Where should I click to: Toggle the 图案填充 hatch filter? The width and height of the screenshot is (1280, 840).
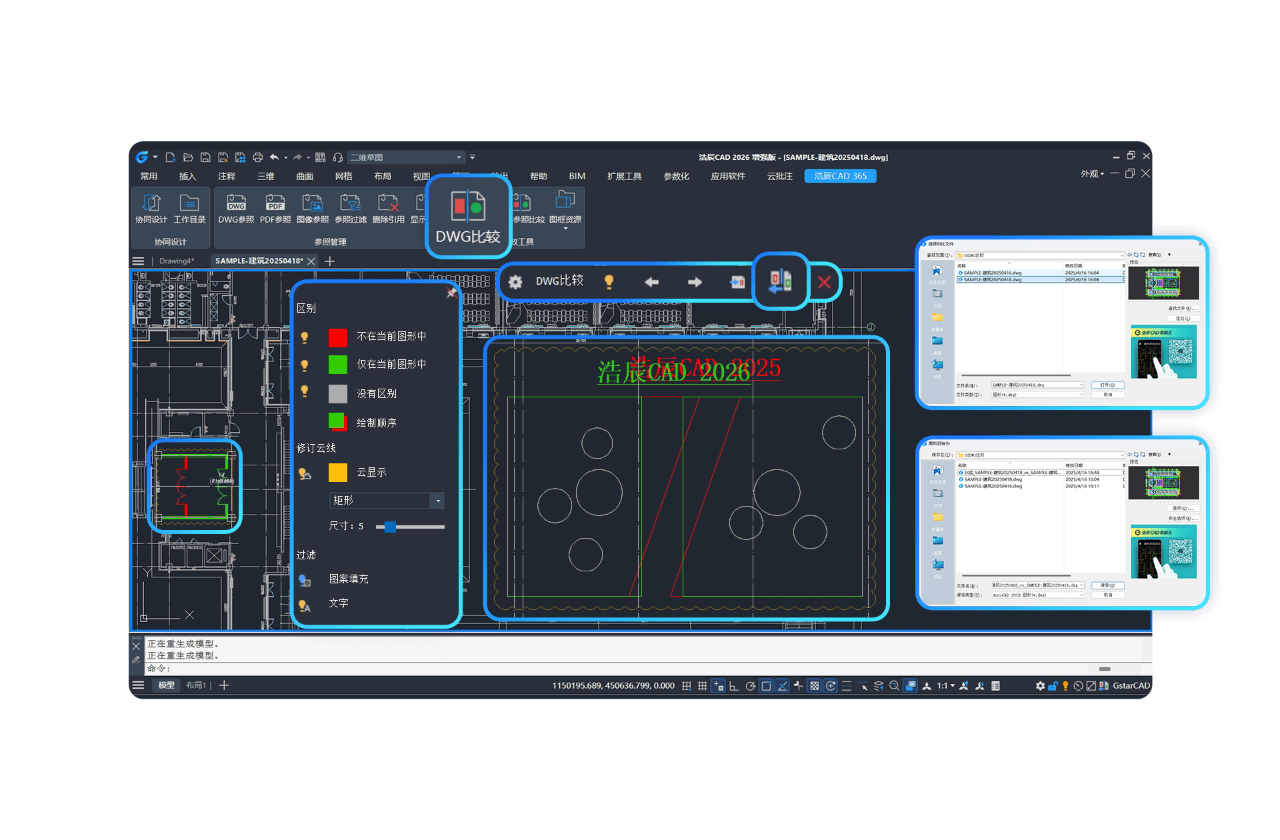[305, 579]
